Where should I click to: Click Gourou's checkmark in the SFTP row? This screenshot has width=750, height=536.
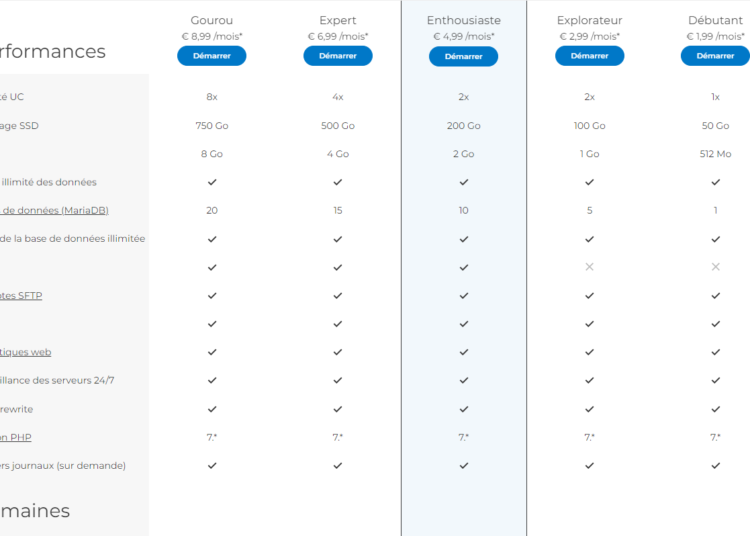tap(212, 296)
